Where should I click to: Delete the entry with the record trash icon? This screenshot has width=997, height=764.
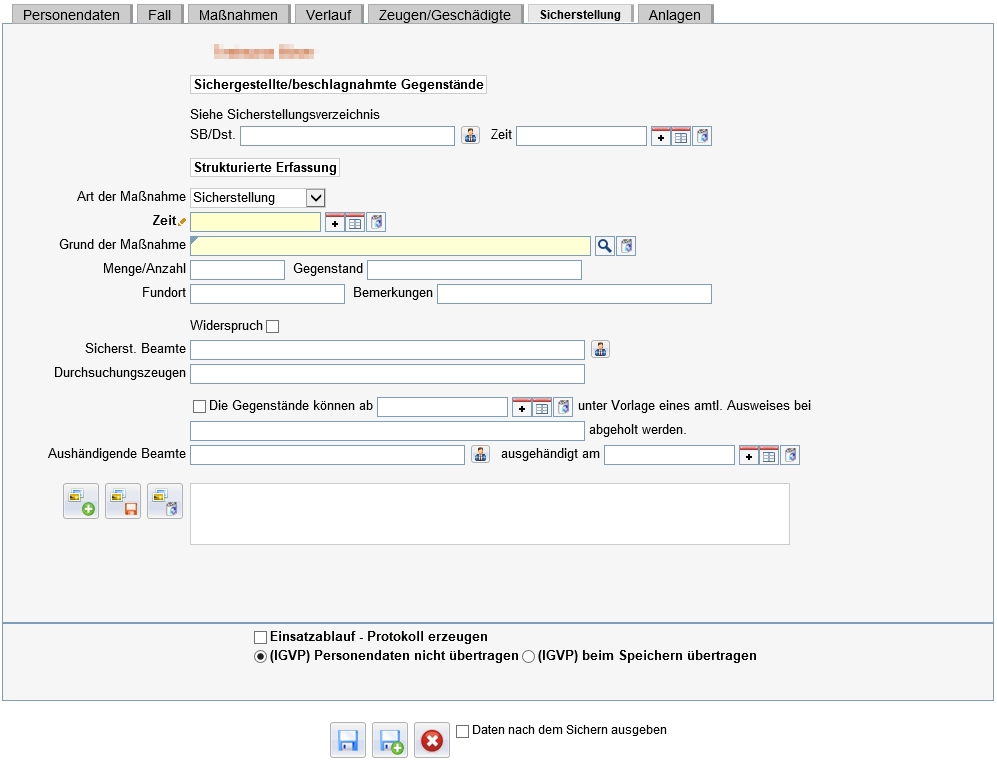(x=165, y=501)
